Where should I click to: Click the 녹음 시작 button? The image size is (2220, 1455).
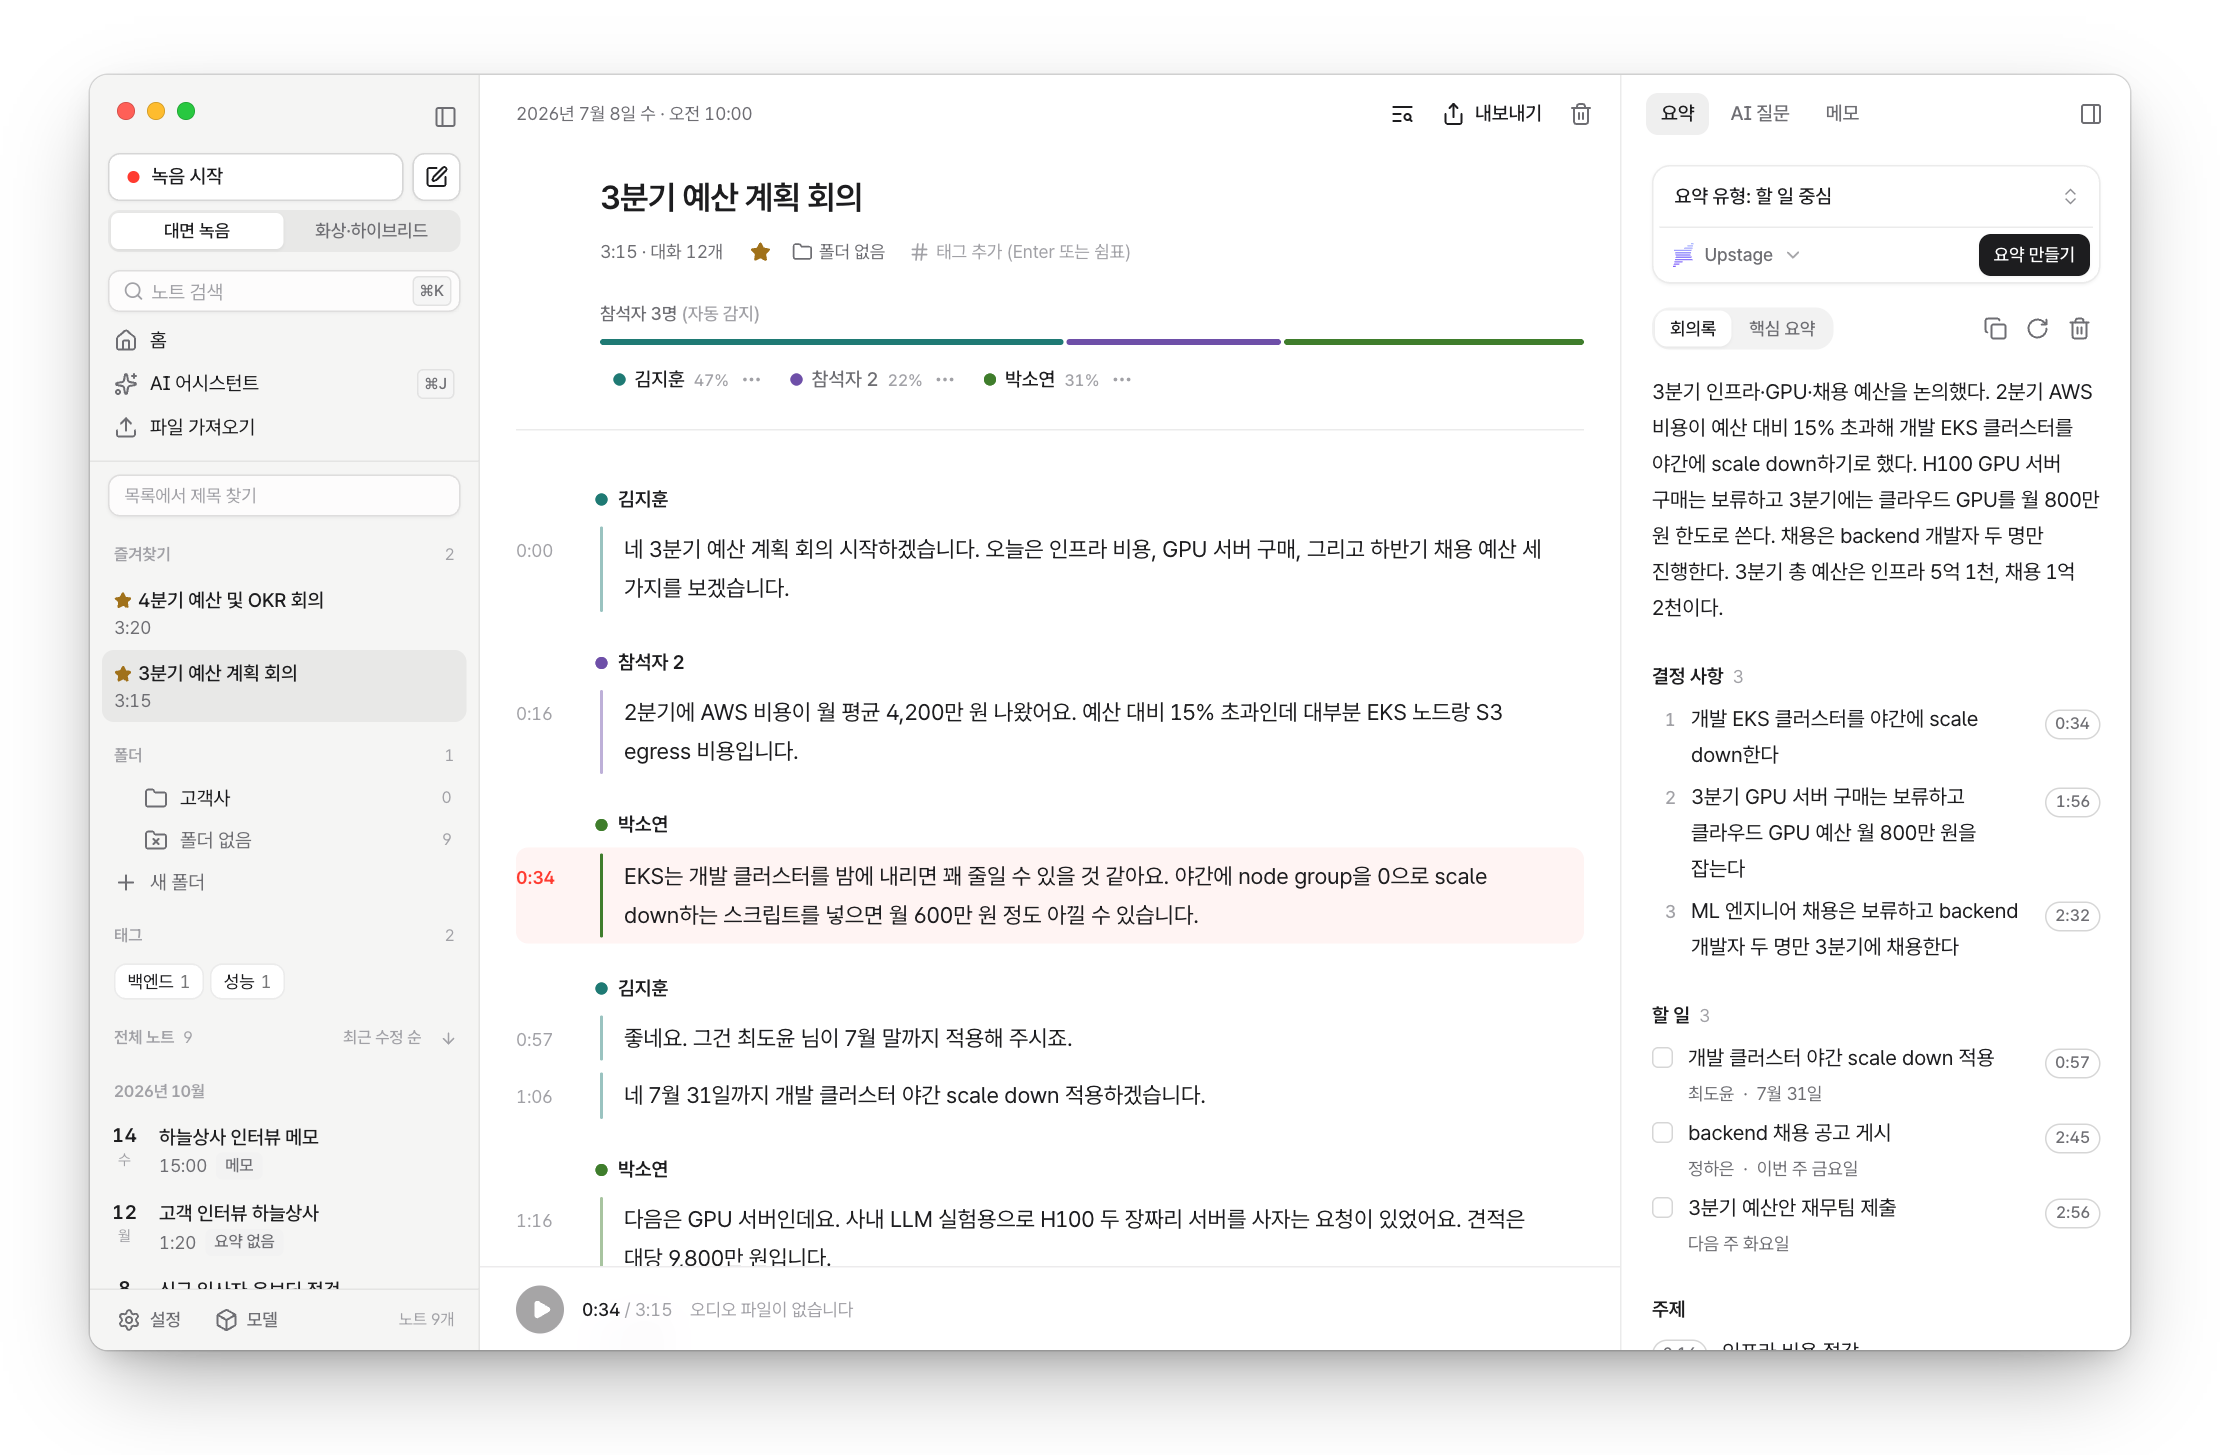click(255, 177)
